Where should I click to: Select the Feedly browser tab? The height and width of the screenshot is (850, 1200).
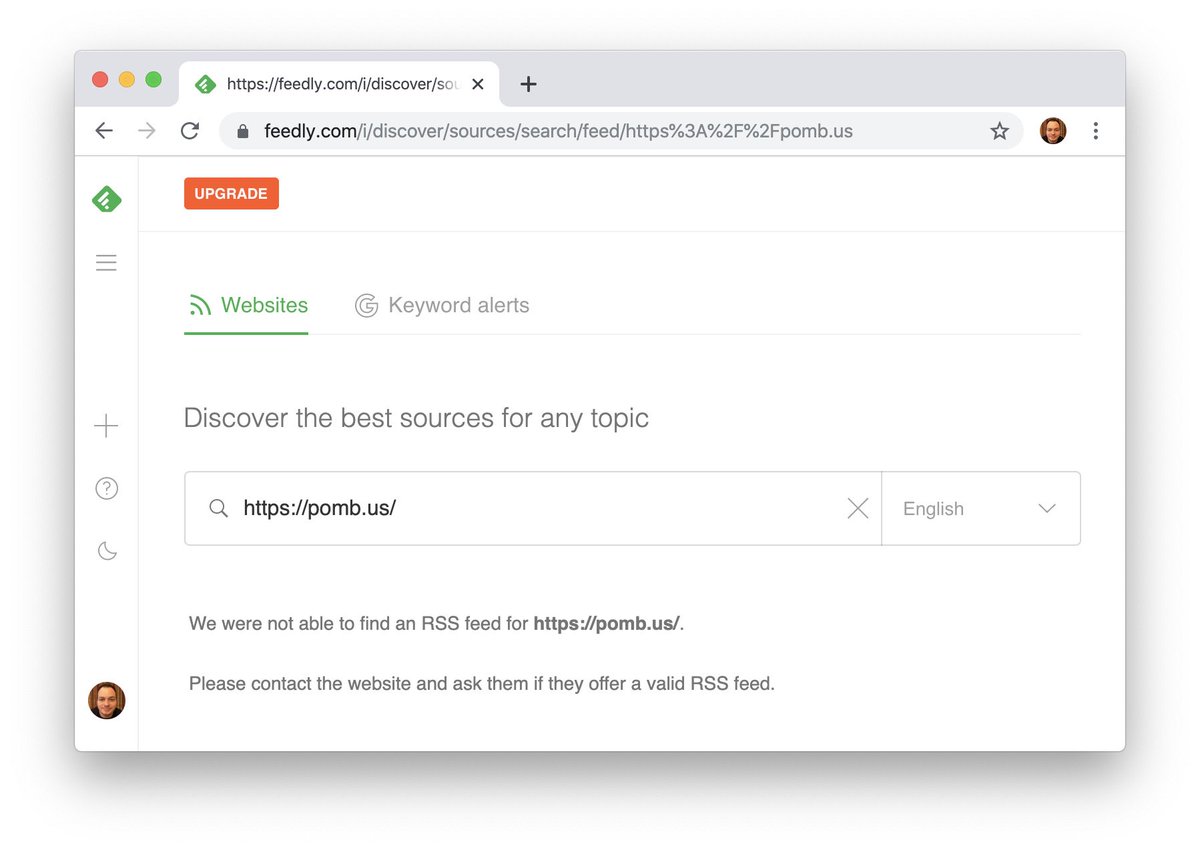pyautogui.click(x=339, y=84)
